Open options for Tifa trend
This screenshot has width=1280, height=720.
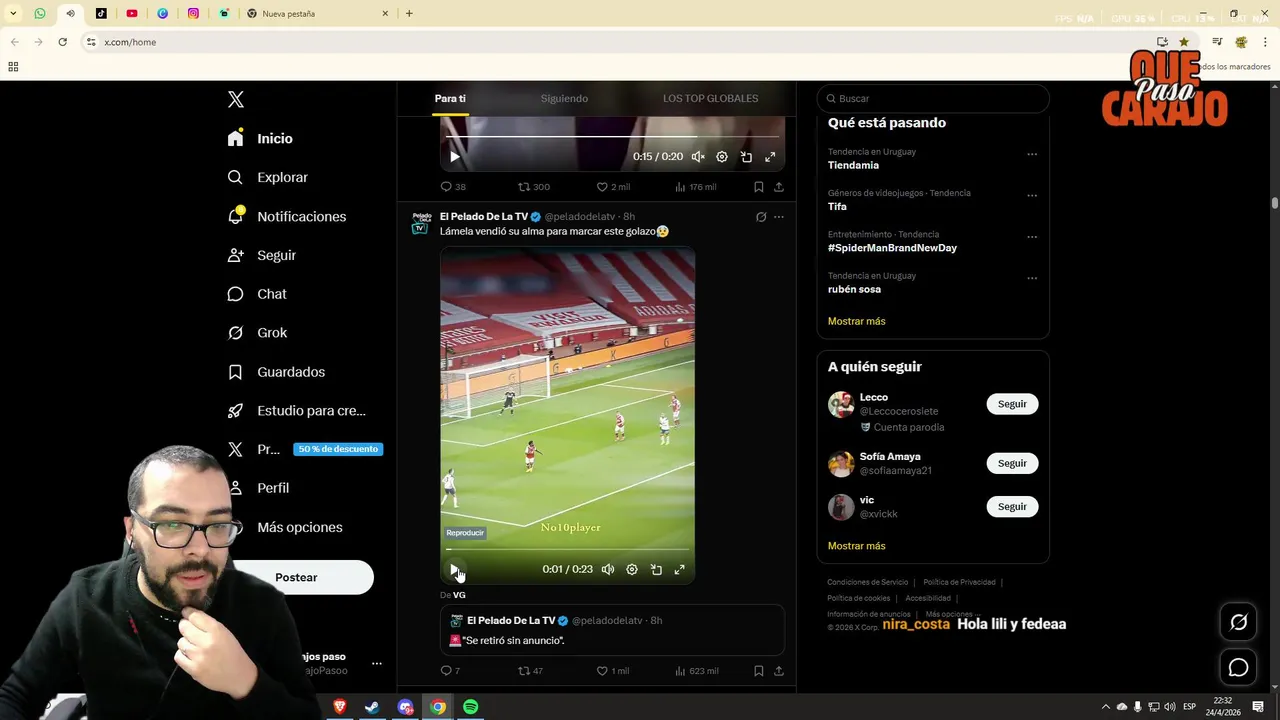pos(1032,196)
